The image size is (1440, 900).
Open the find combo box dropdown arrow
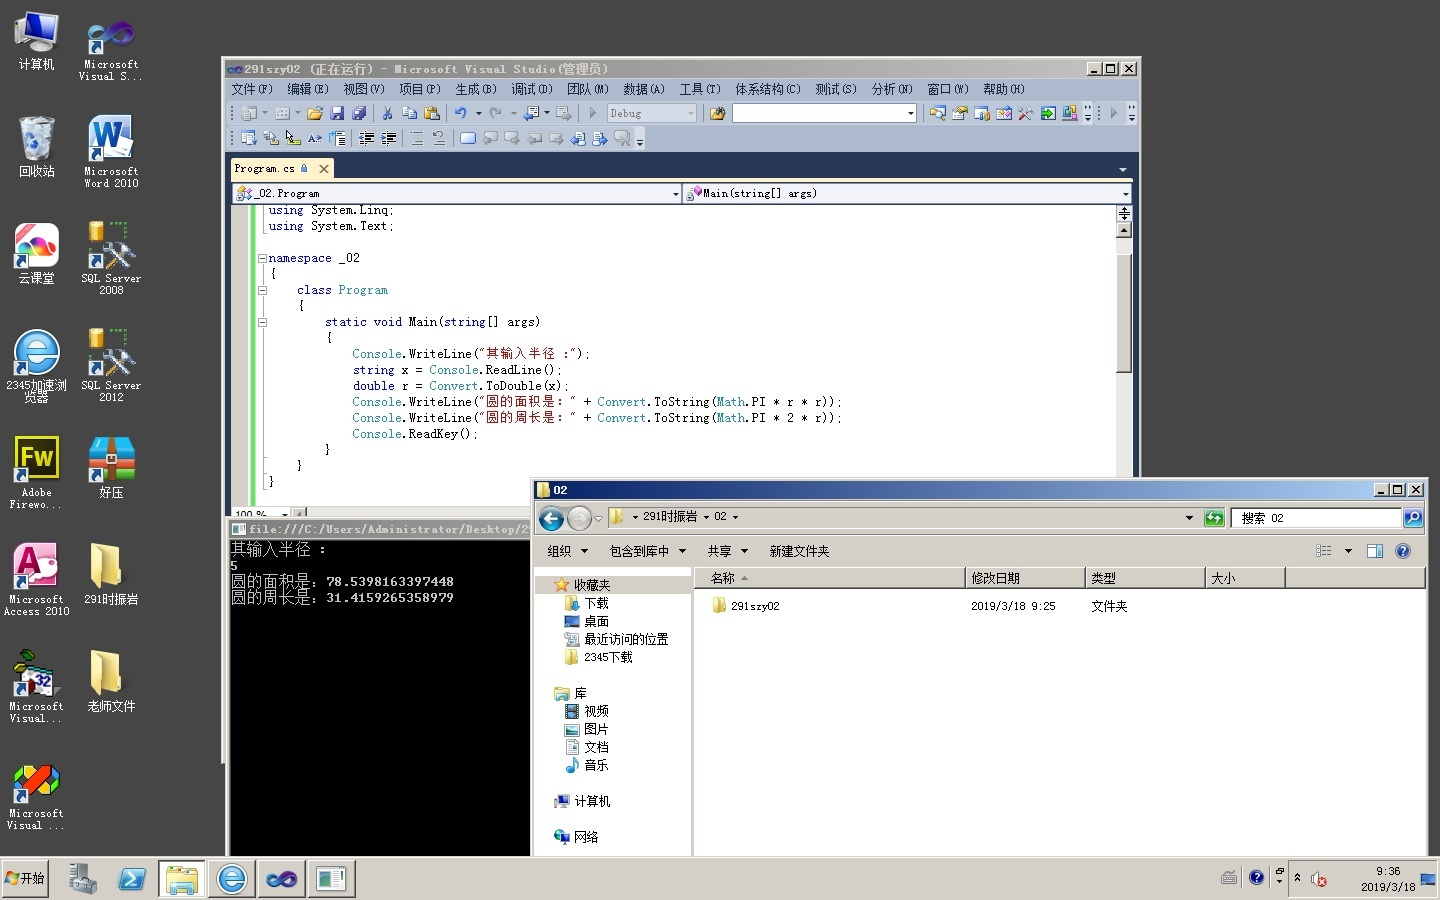point(911,114)
